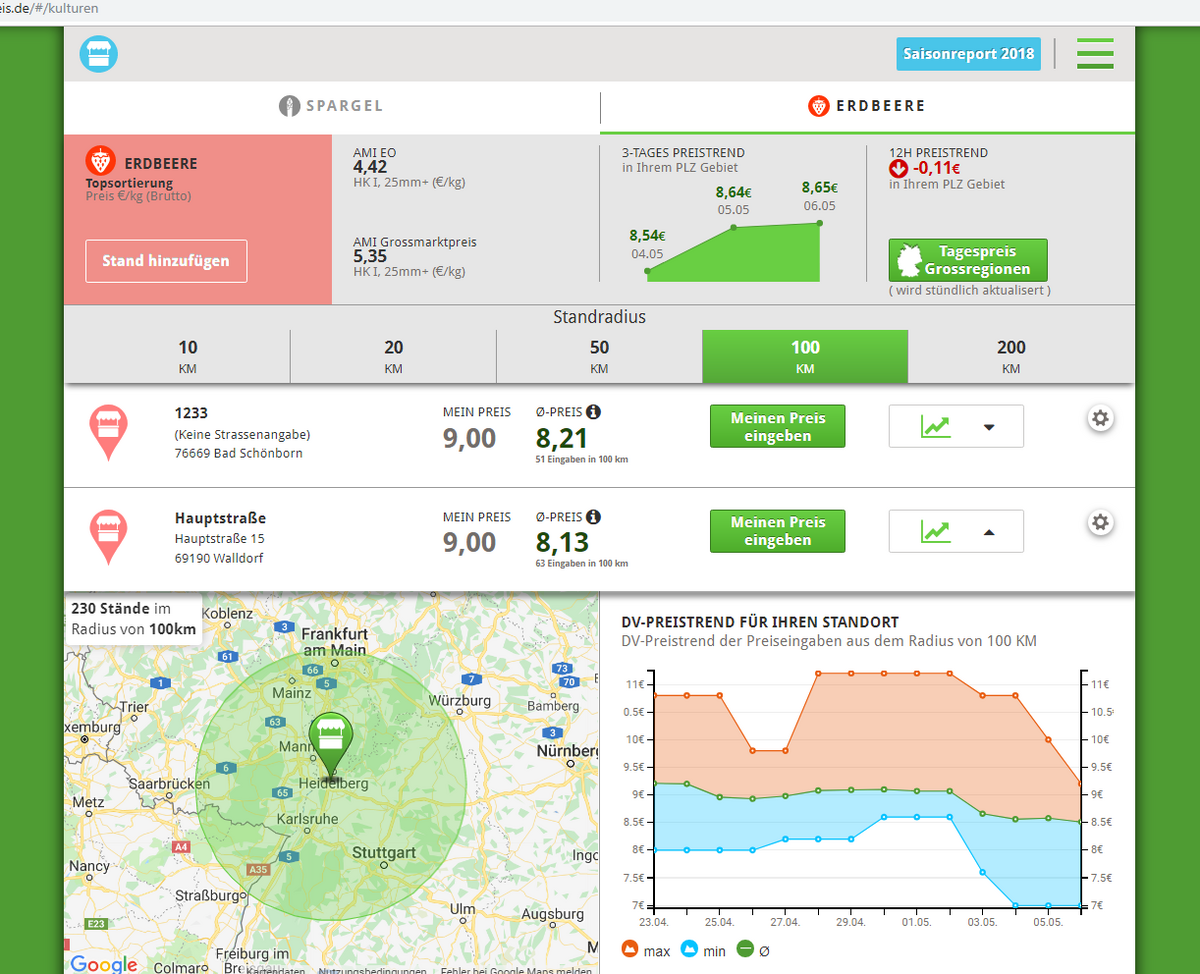Click the 8,65€ trend value for 06.05
This screenshot has width=1200, height=974.
pyautogui.click(x=820, y=187)
